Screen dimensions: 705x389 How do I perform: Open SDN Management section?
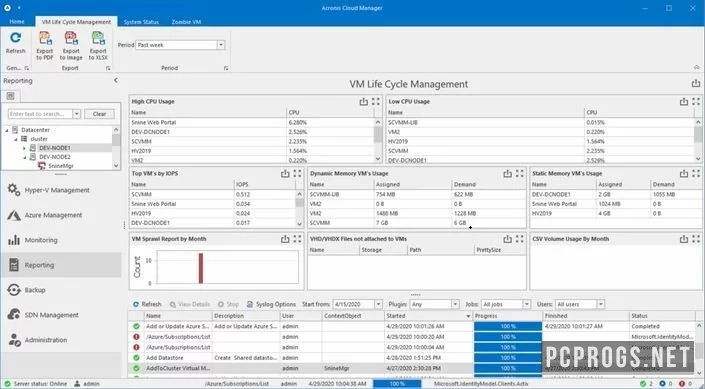pyautogui.click(x=61, y=315)
